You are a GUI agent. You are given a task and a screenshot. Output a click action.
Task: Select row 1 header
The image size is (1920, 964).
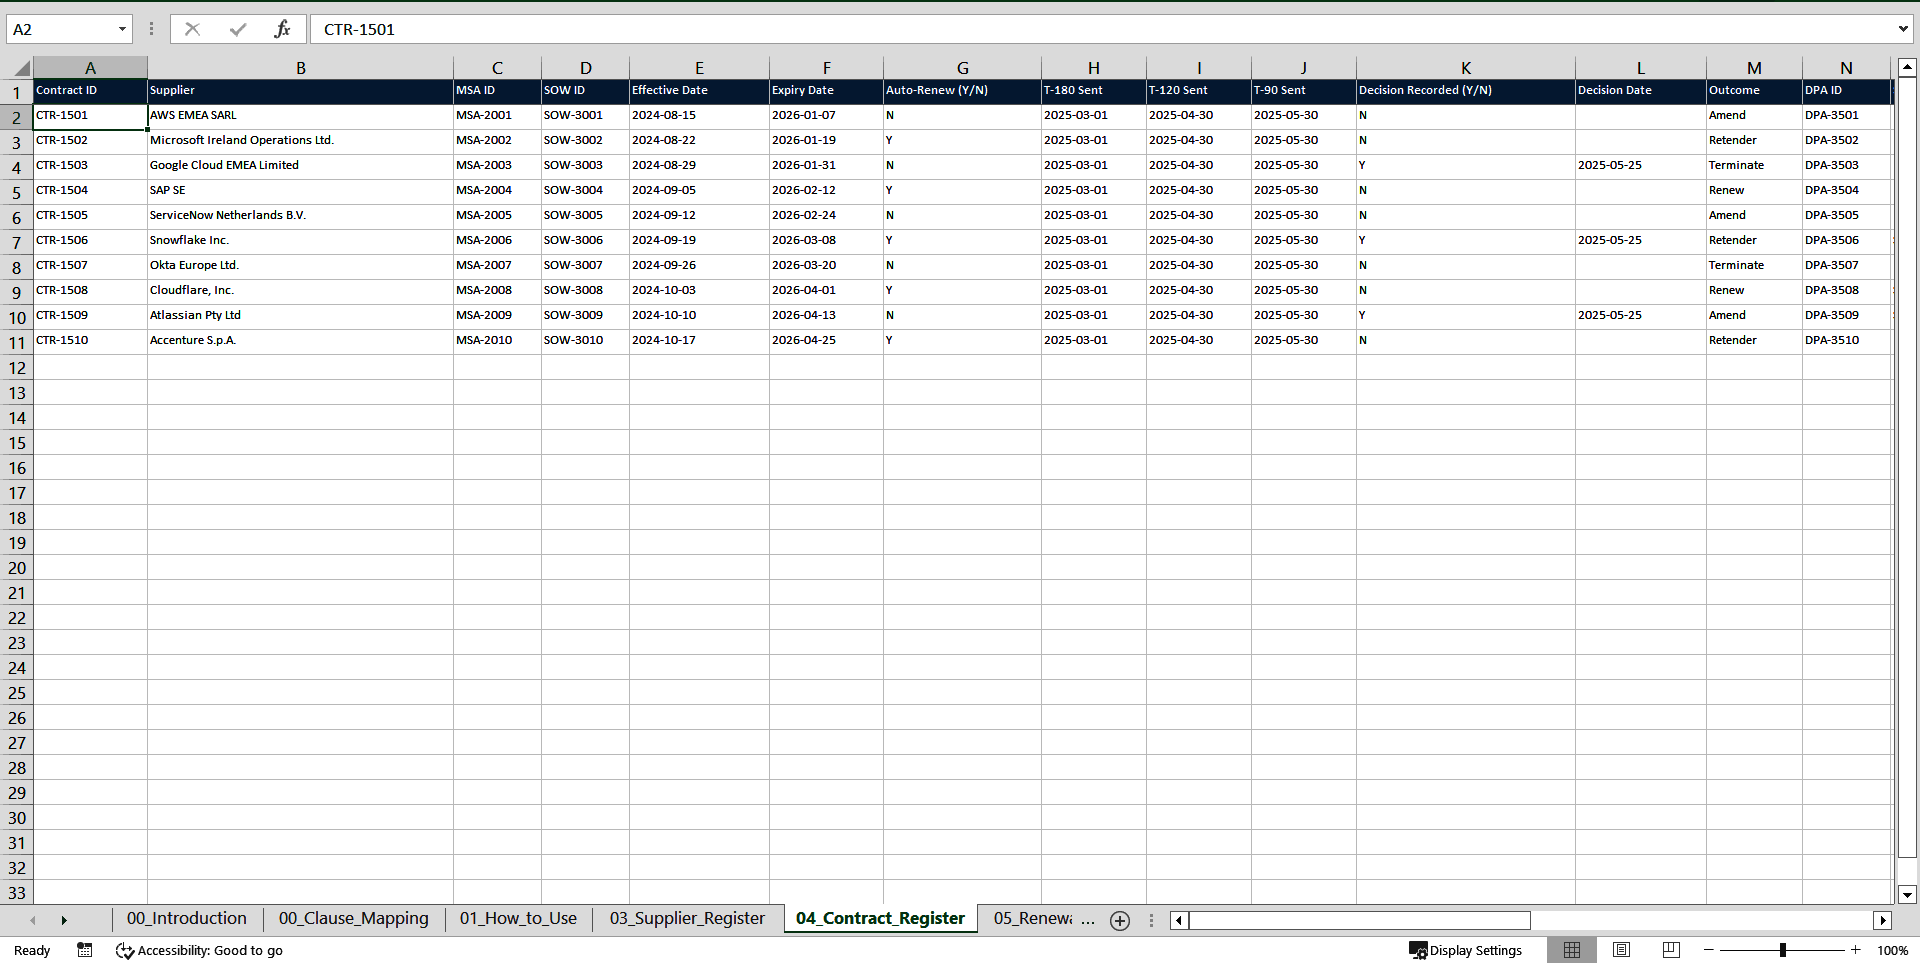(16, 92)
